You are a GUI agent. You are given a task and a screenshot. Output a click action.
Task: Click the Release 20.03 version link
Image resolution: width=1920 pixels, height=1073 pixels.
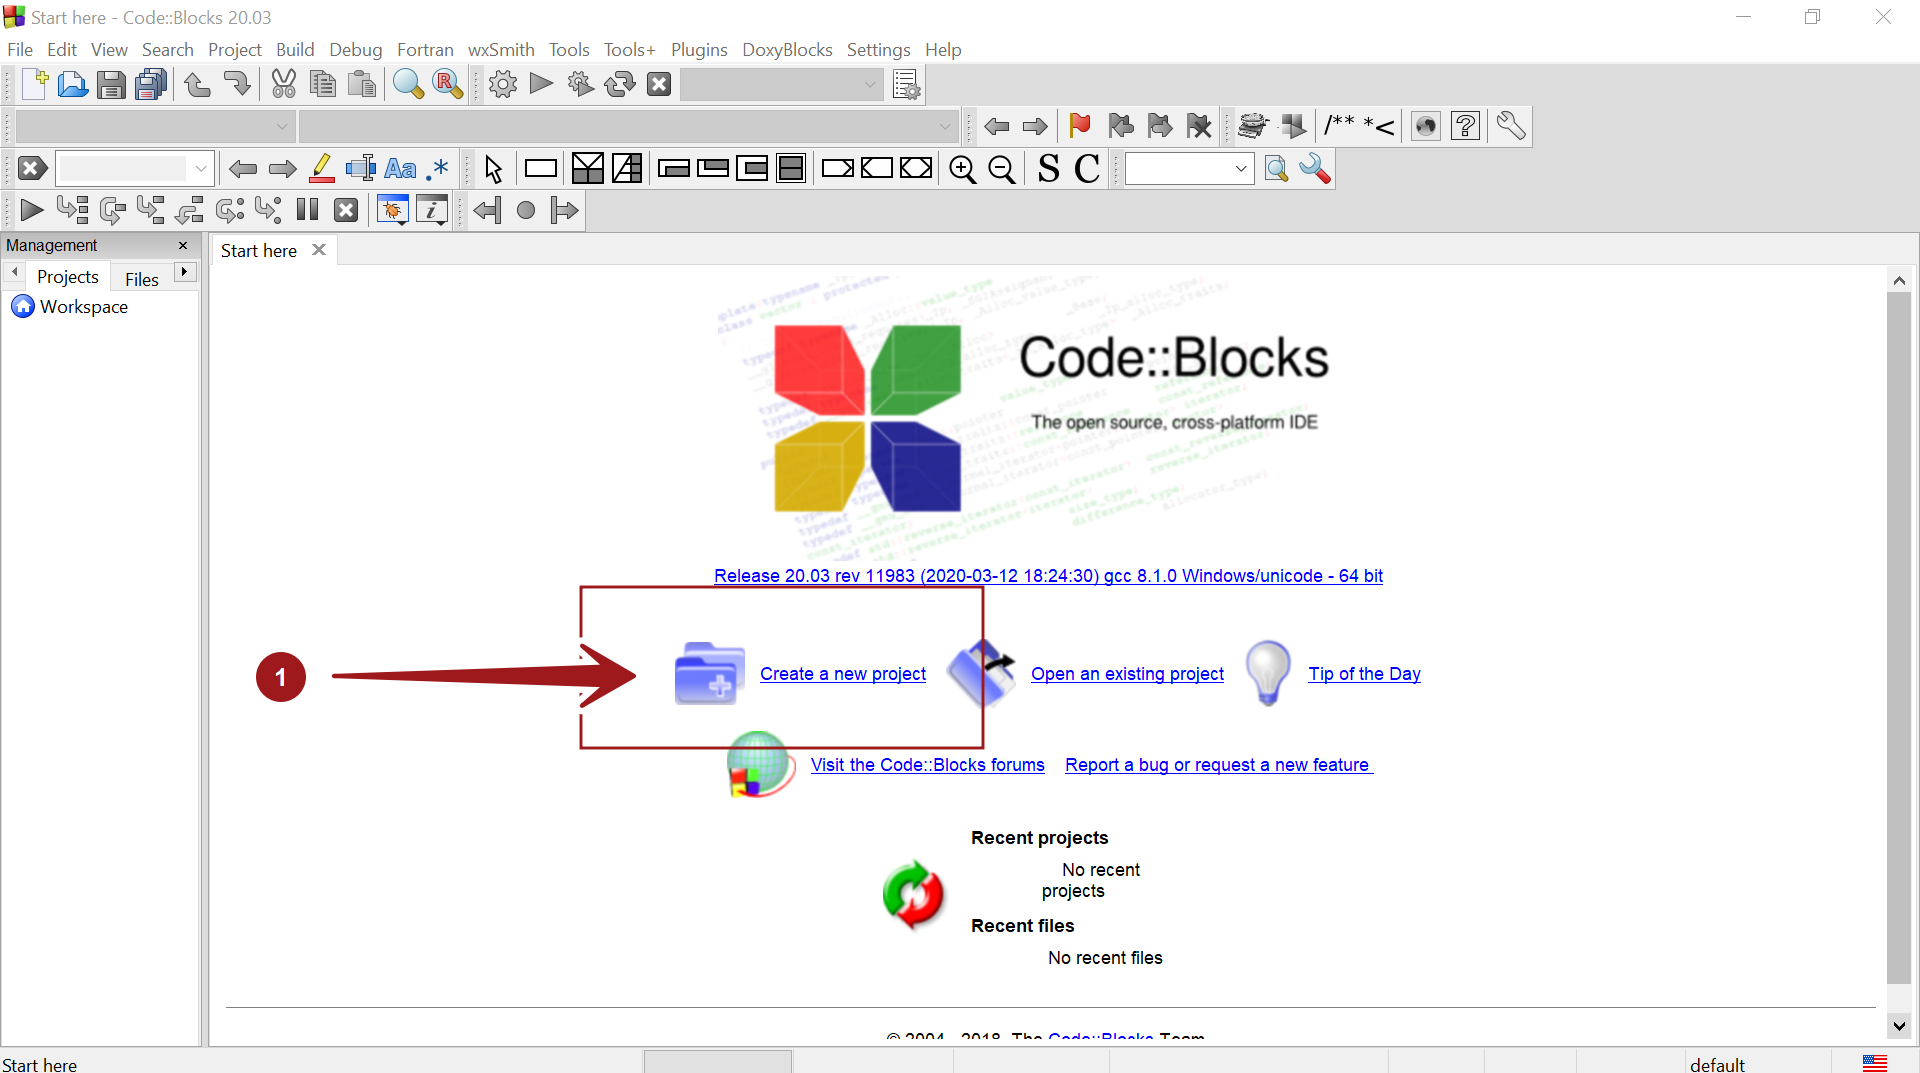point(1048,576)
